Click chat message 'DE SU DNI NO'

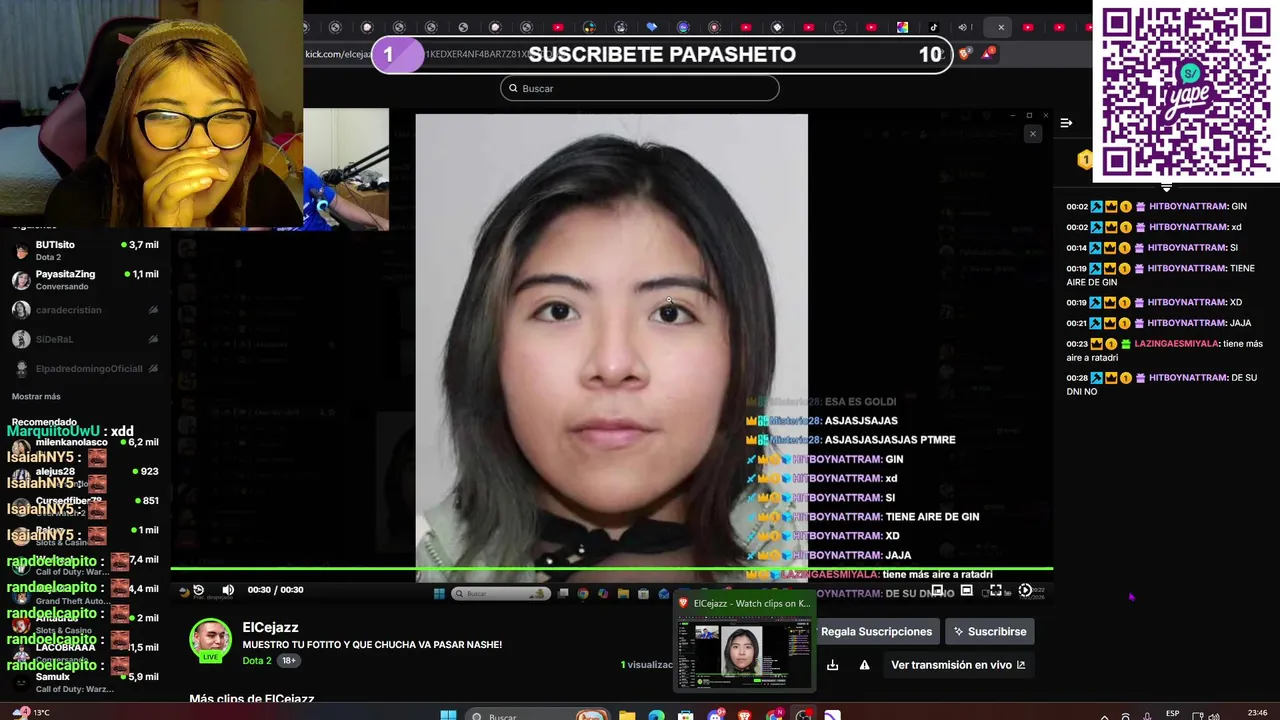click(1160, 384)
